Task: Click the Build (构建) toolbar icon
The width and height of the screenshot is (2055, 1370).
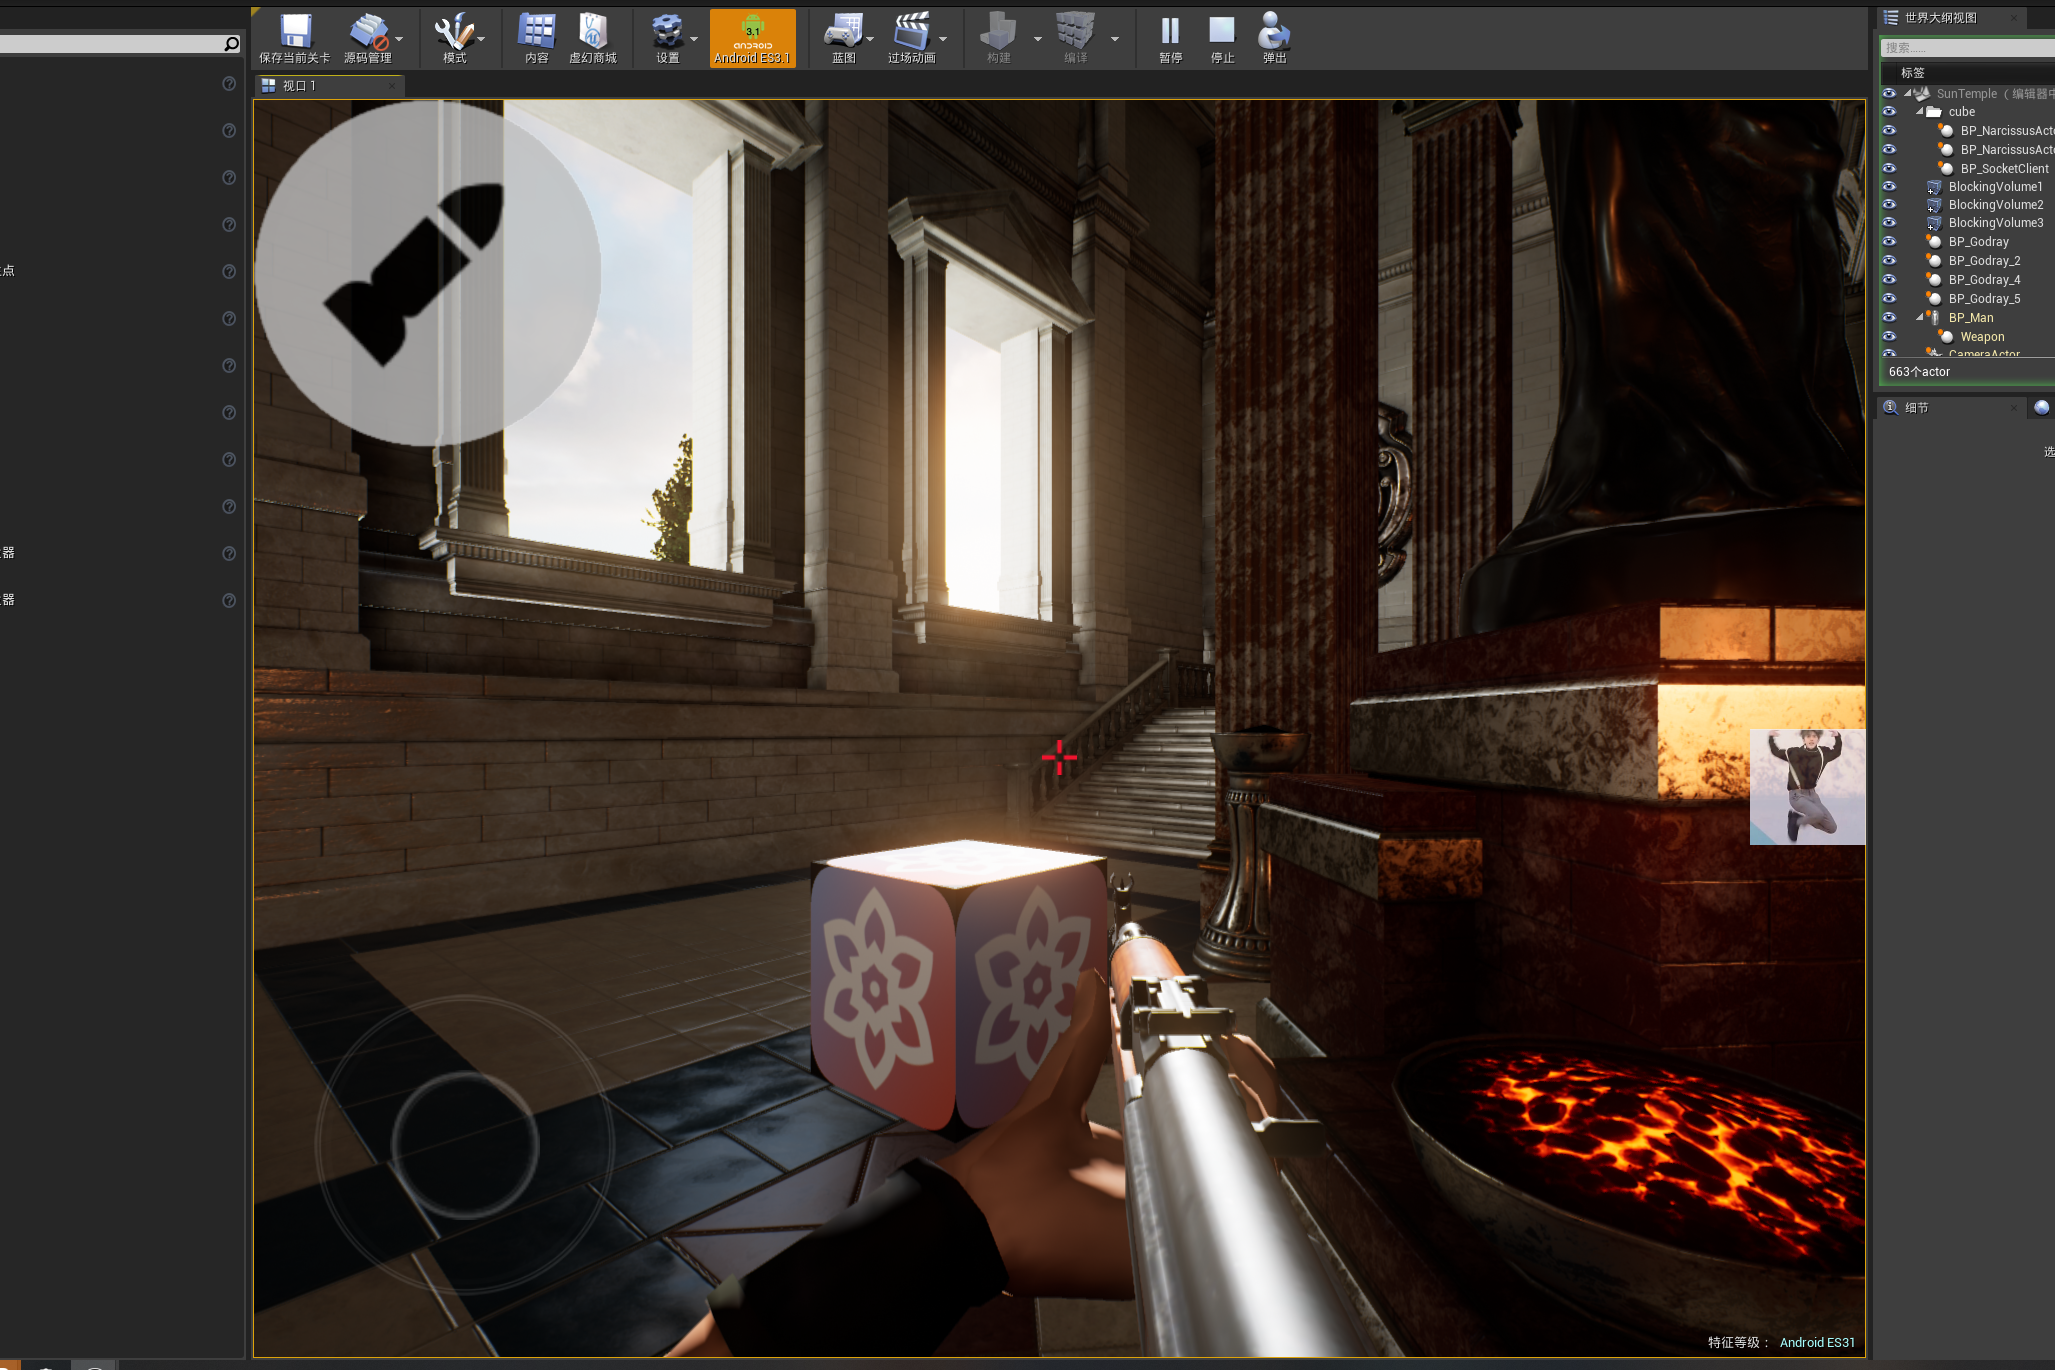Action: (x=998, y=32)
